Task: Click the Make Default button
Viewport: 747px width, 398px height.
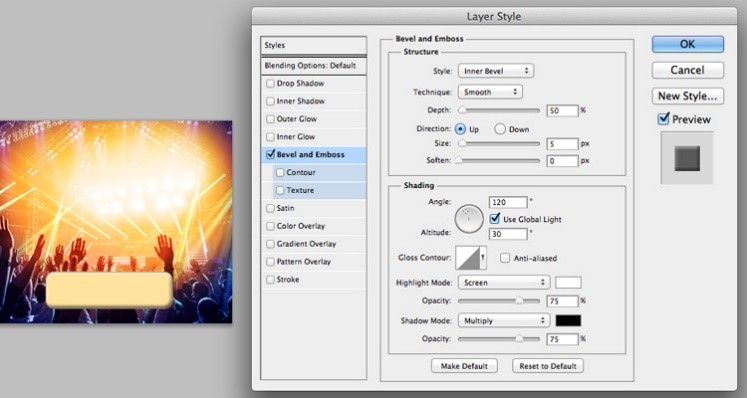Action: (x=464, y=366)
